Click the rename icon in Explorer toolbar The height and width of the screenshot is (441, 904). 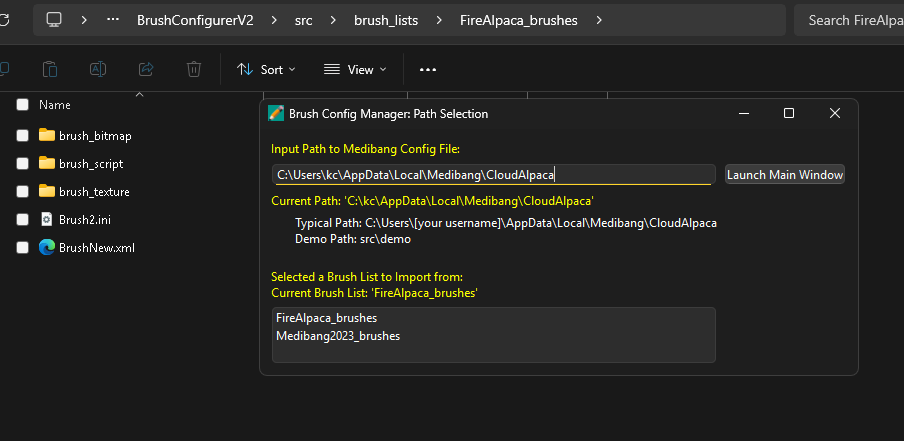pyautogui.click(x=97, y=70)
